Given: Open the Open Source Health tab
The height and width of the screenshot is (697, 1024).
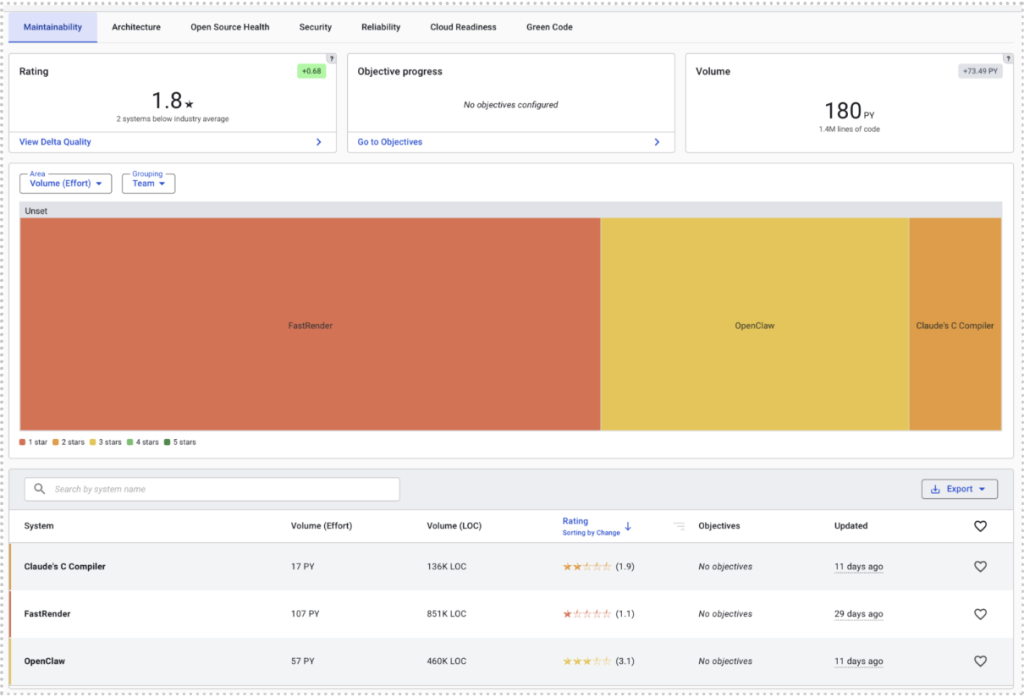Looking at the screenshot, I should coord(230,27).
